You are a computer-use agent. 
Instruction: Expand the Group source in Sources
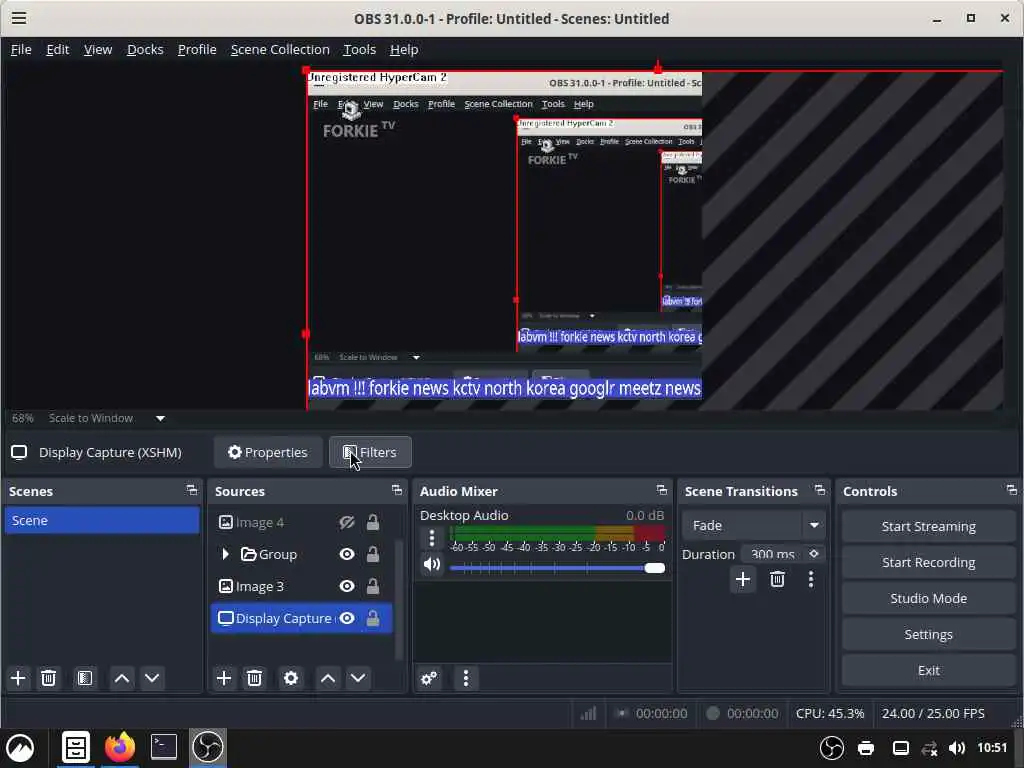[x=225, y=554]
